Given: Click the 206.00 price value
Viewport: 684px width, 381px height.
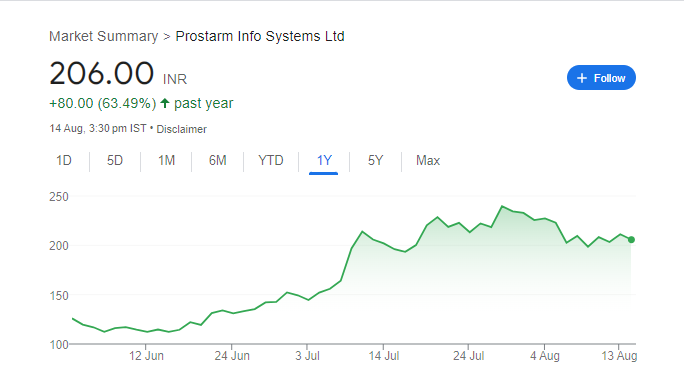Looking at the screenshot, I should tap(101, 73).
